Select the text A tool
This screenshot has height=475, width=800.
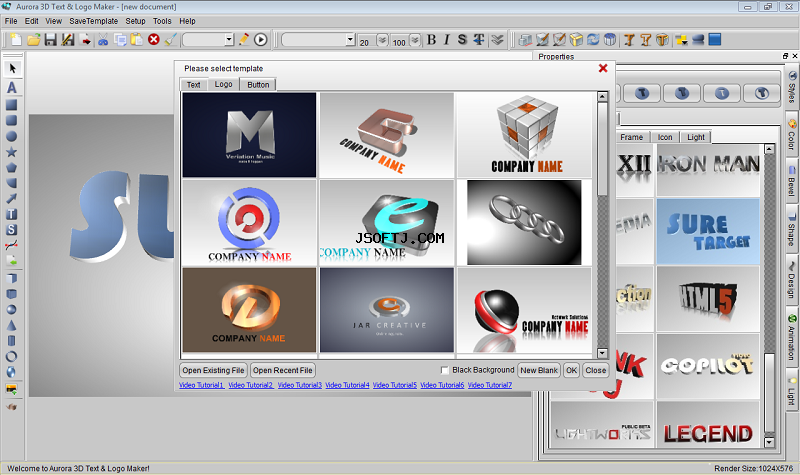coord(12,88)
